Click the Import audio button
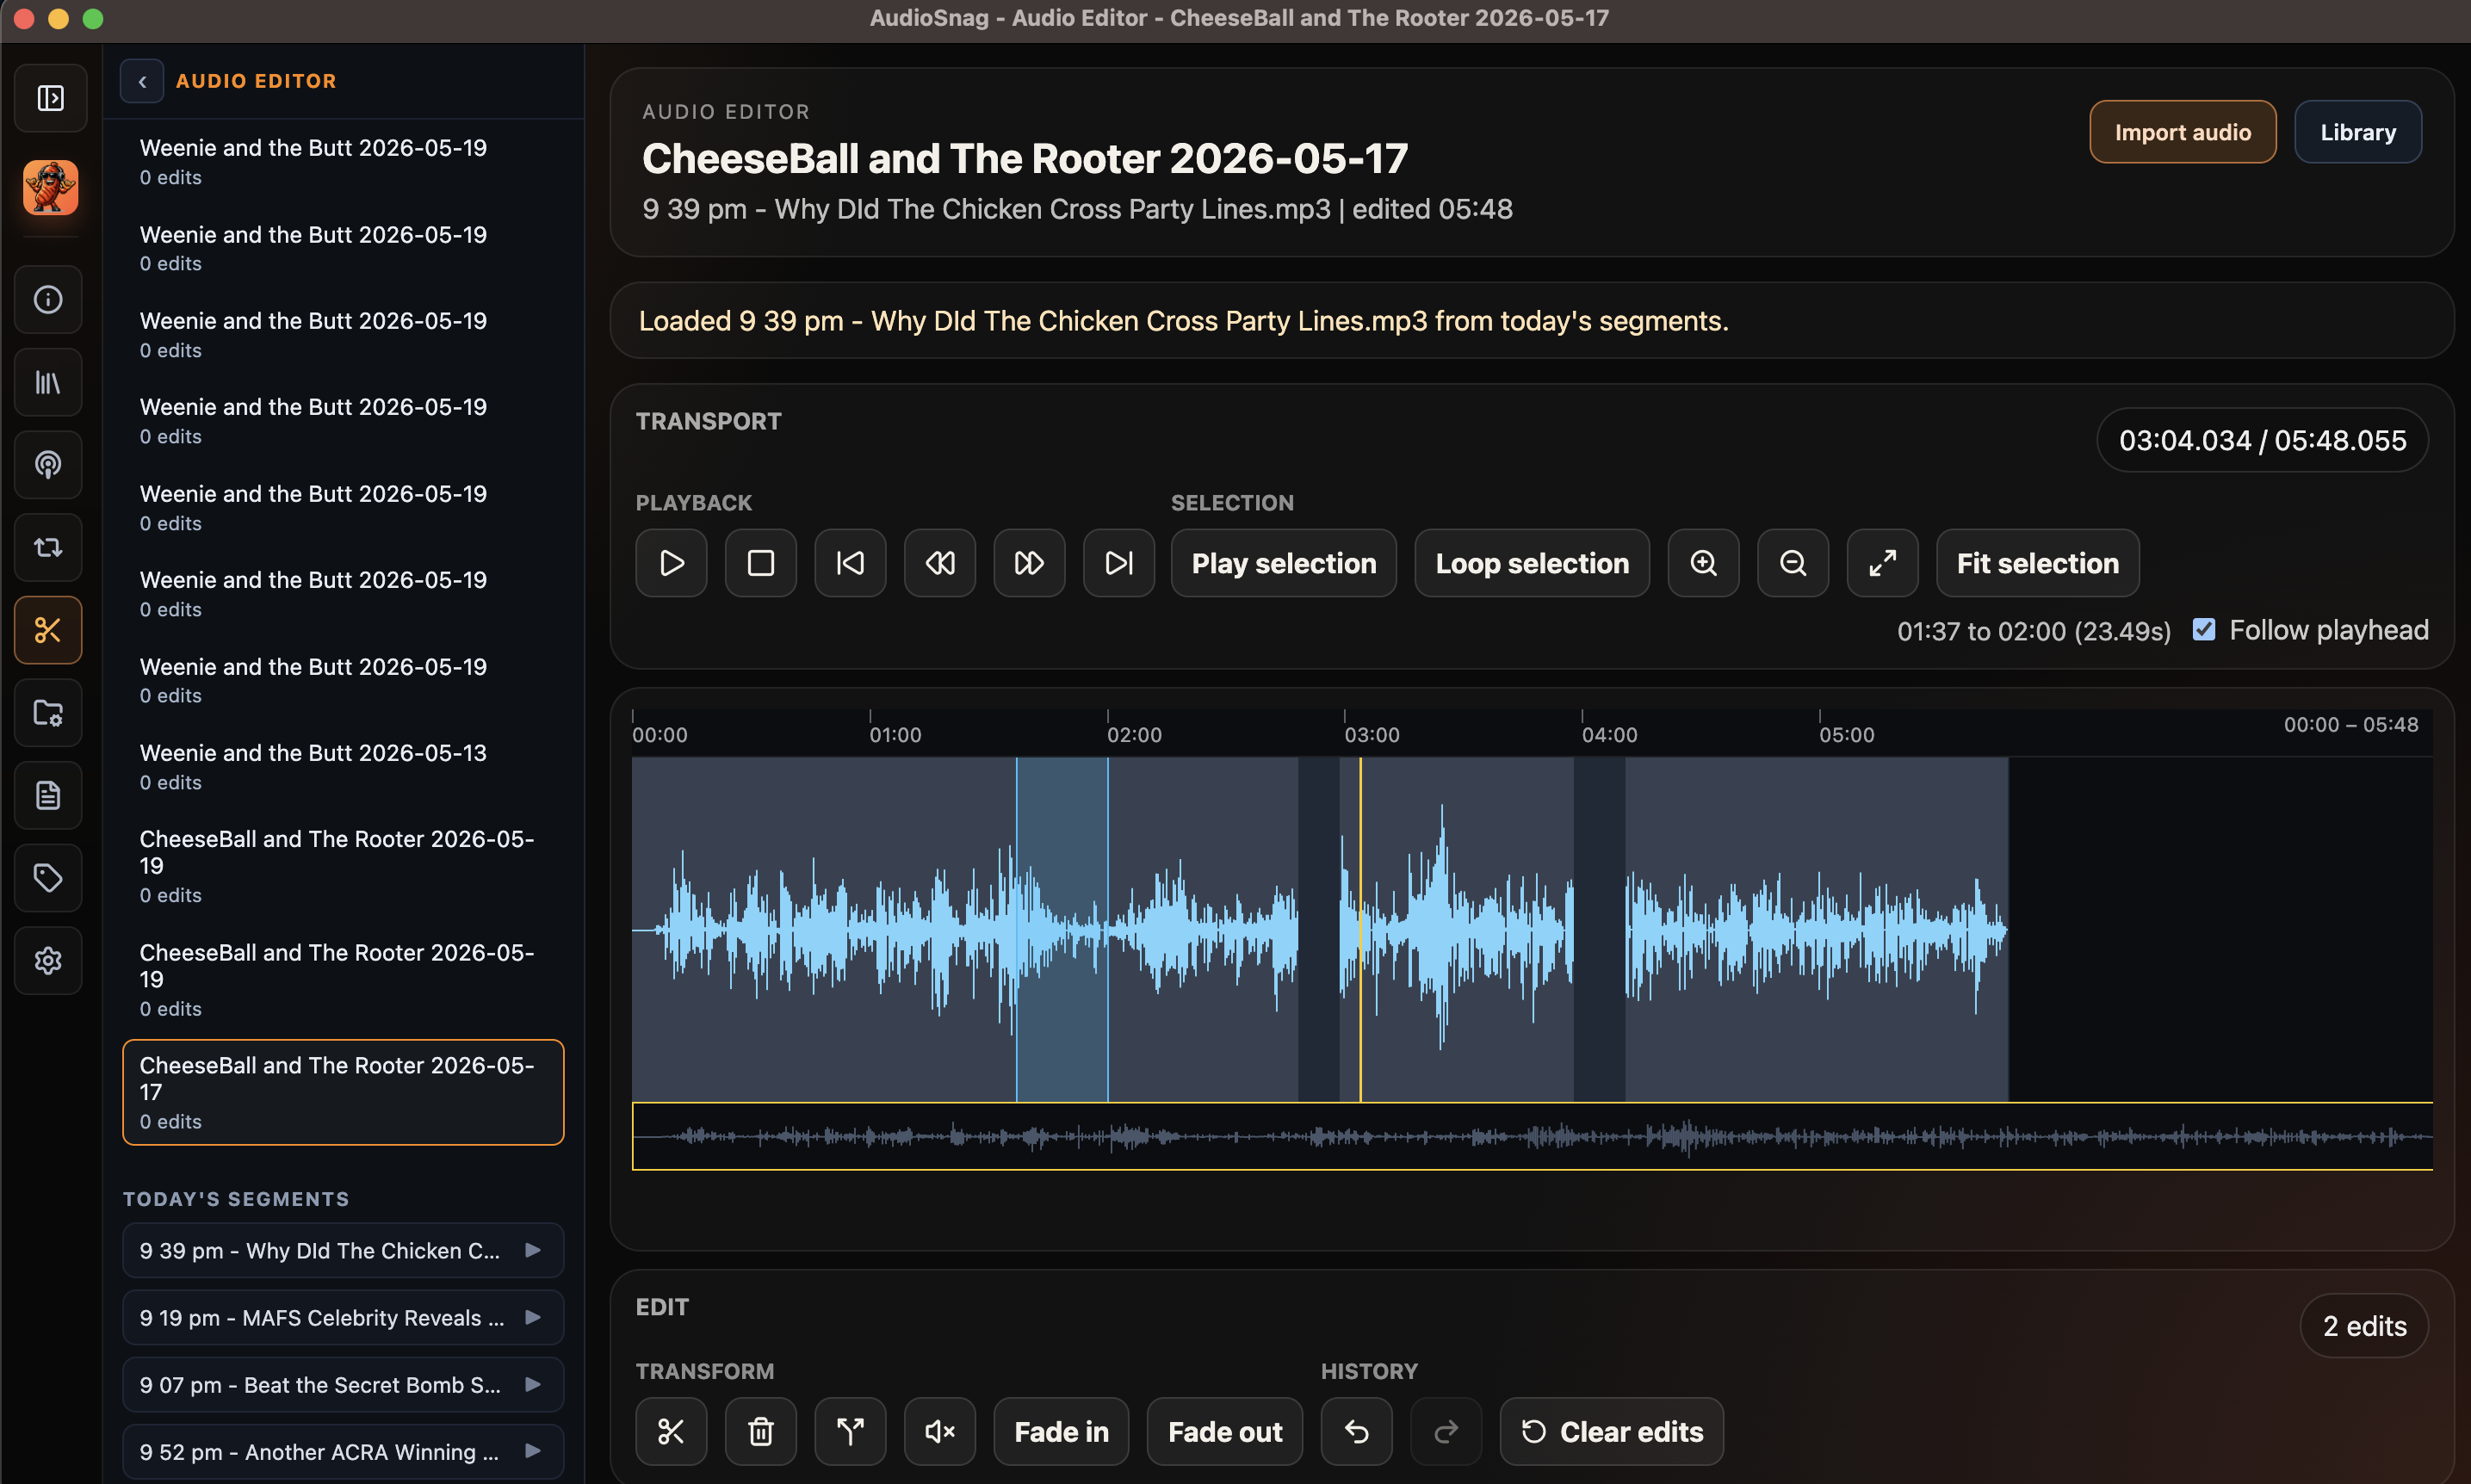The height and width of the screenshot is (1484, 2471). (x=2183, y=132)
